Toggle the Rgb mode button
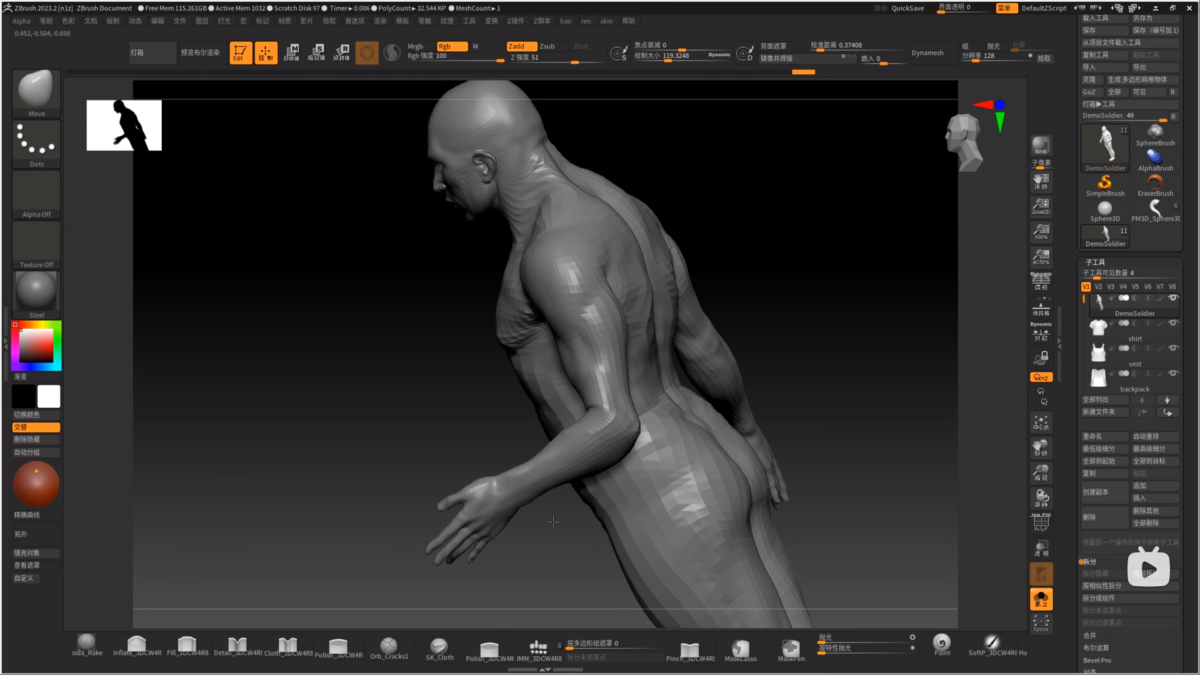The height and width of the screenshot is (675, 1200). tap(451, 46)
